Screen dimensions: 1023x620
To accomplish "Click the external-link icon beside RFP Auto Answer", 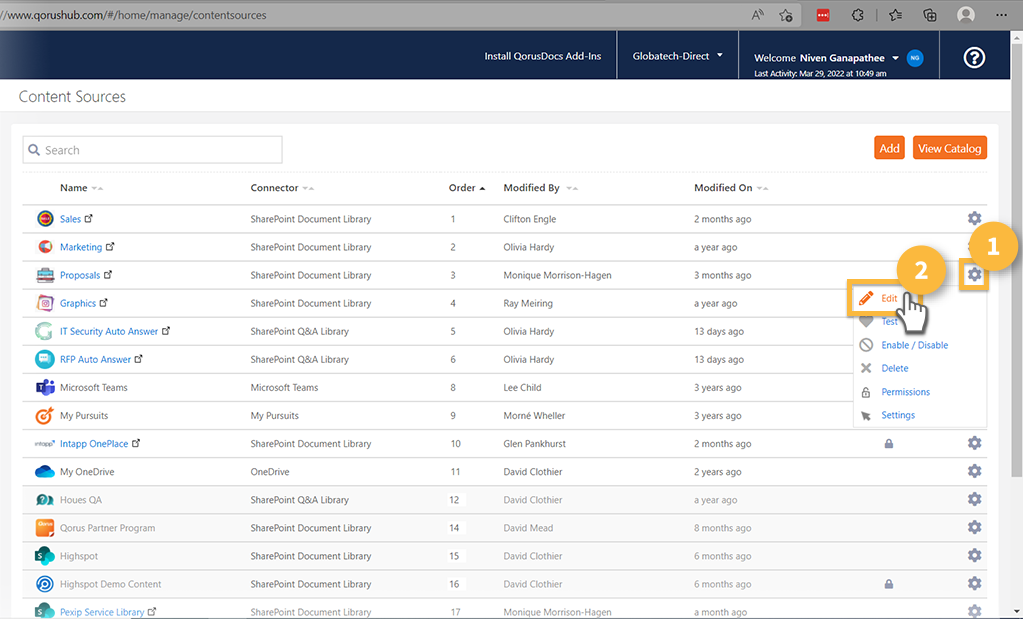I will [139, 359].
